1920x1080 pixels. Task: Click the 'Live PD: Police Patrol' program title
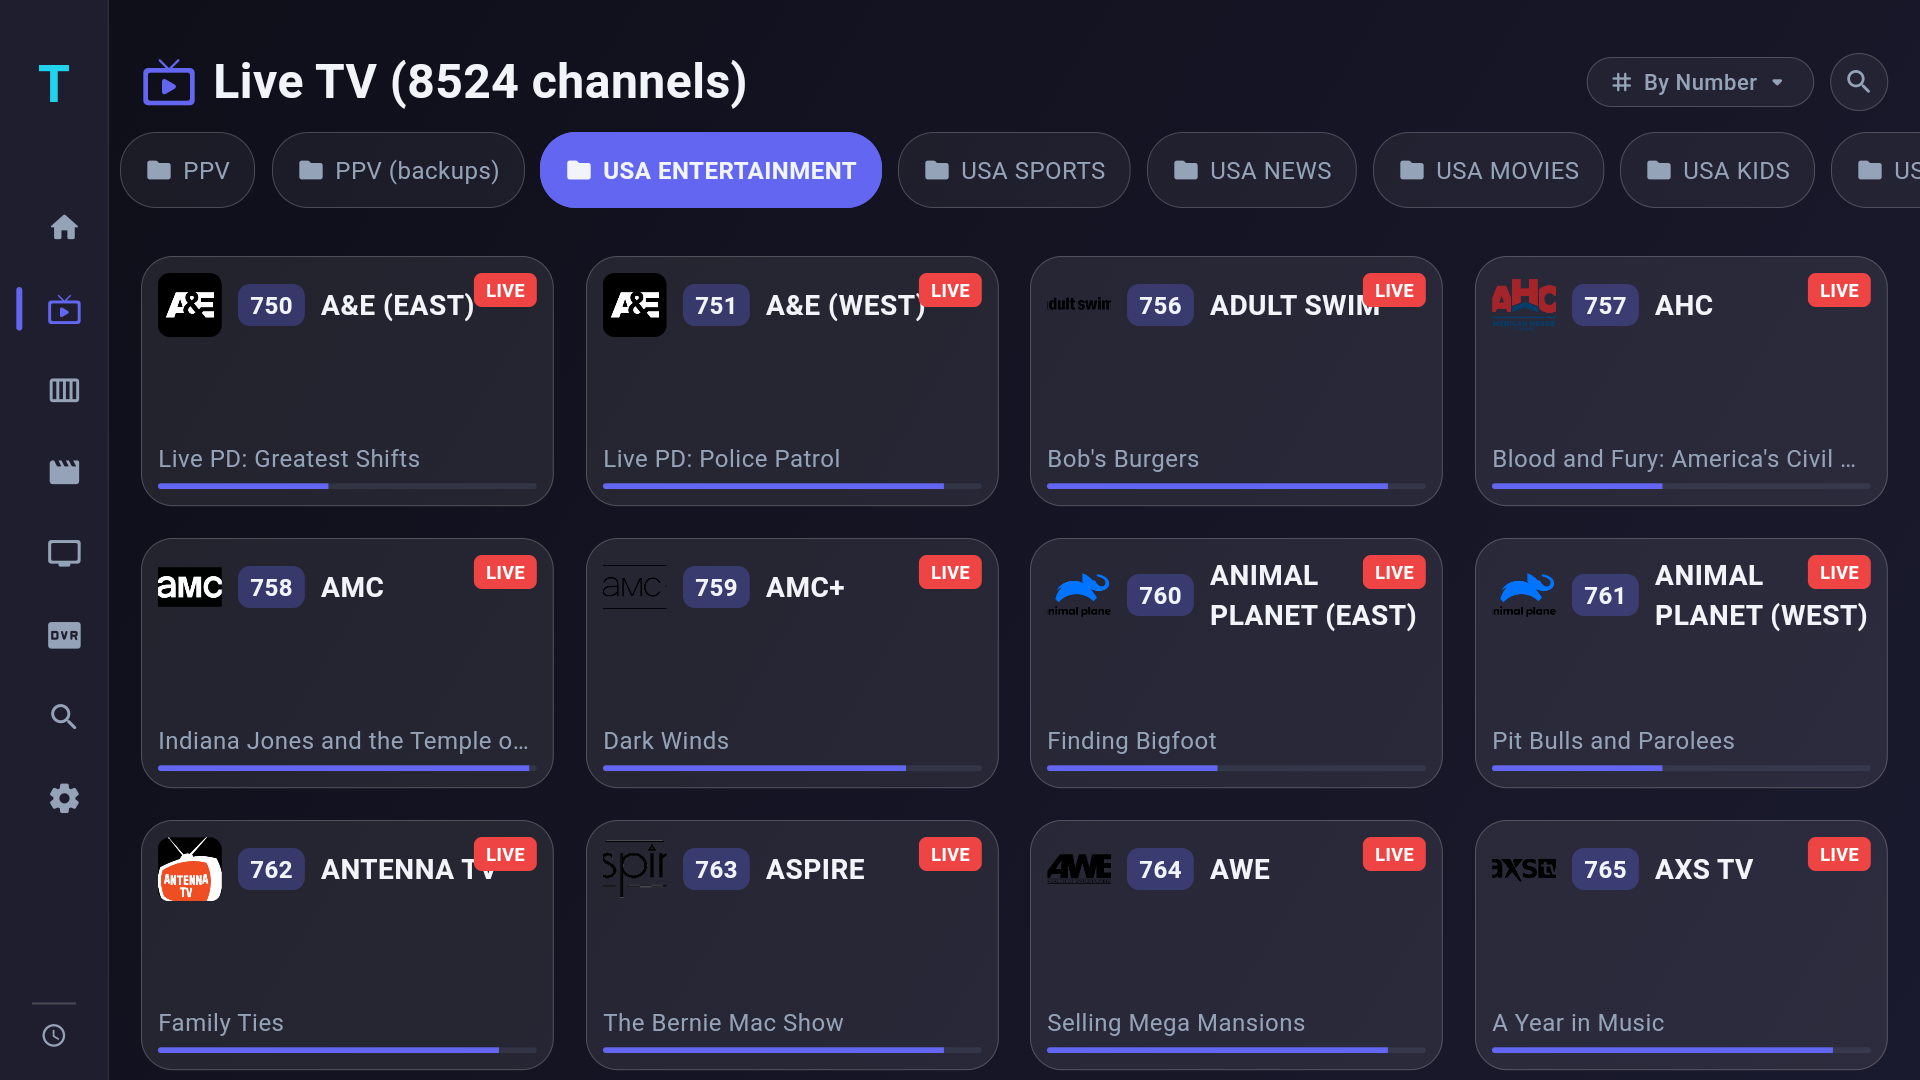tap(721, 459)
